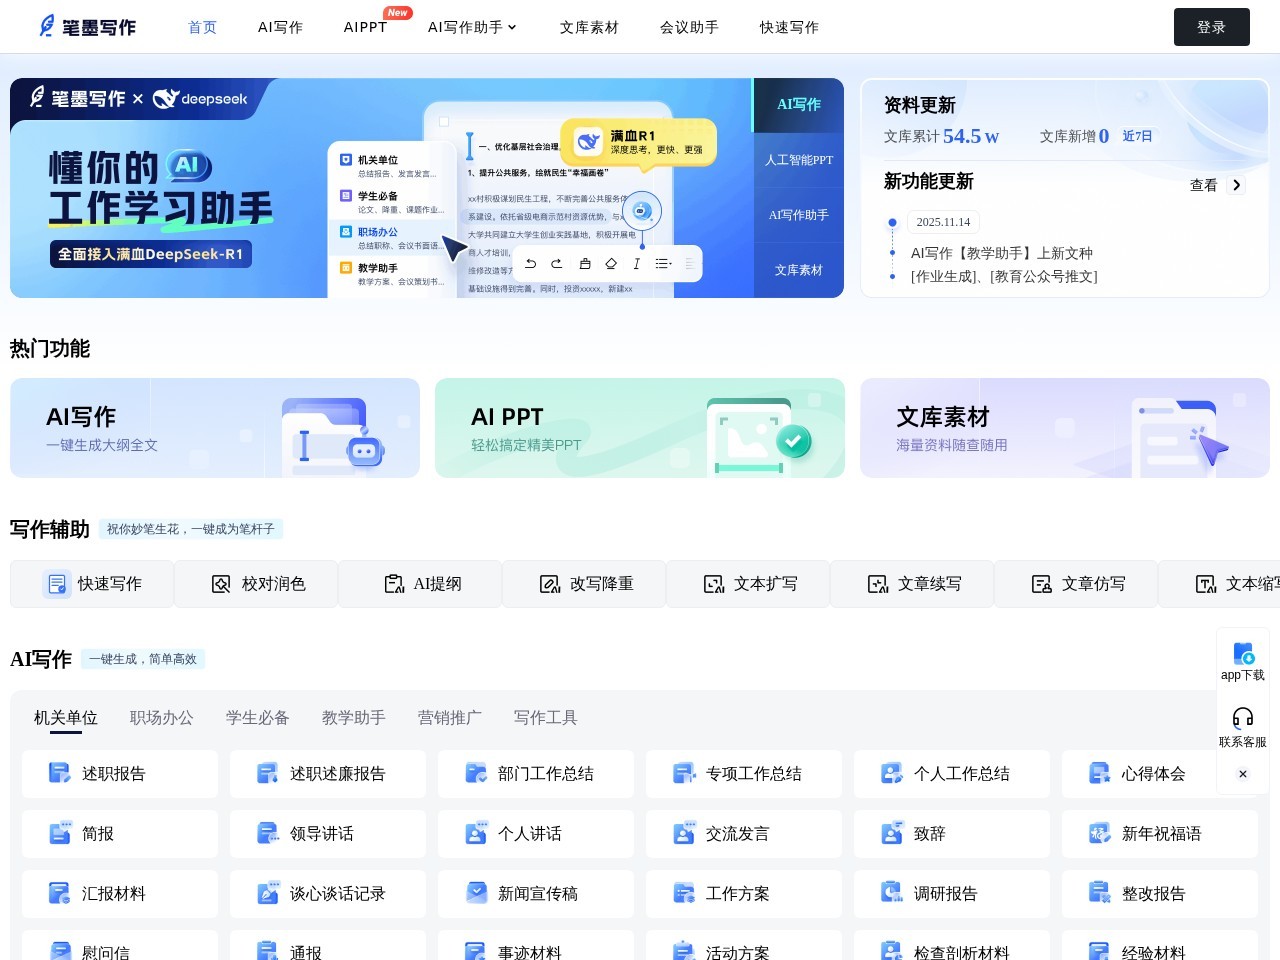This screenshot has width=1280, height=960.
Task: Open the AI PPT feature card
Action: tap(640, 428)
